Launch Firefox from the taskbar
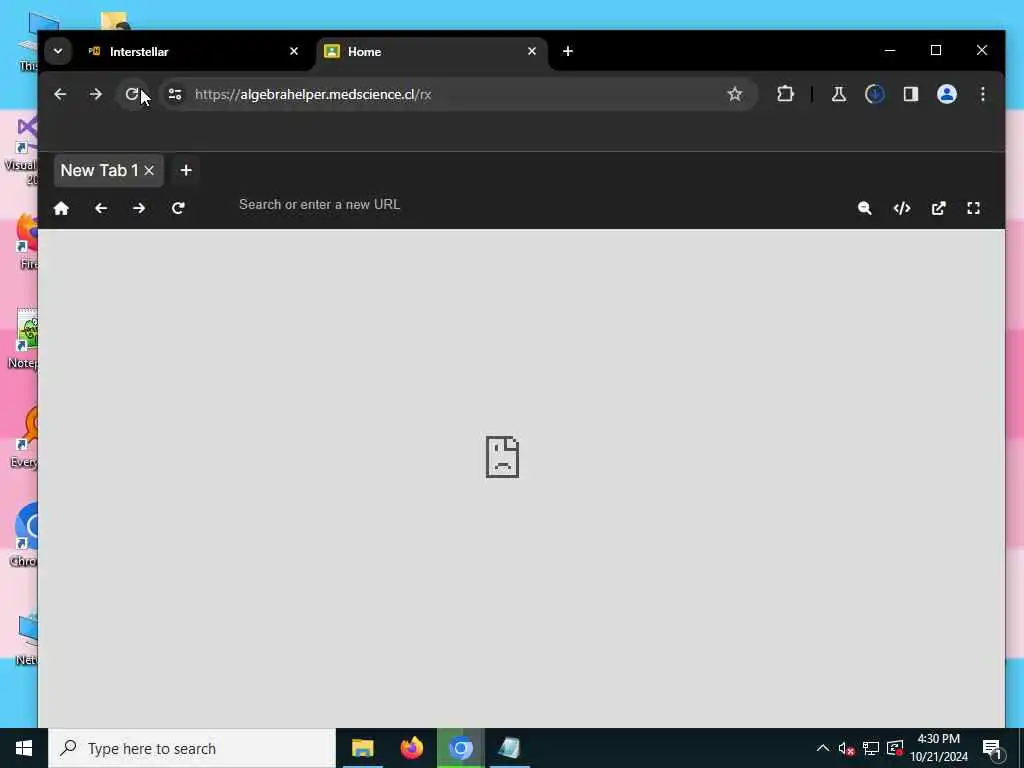This screenshot has height=768, width=1024. [411, 748]
